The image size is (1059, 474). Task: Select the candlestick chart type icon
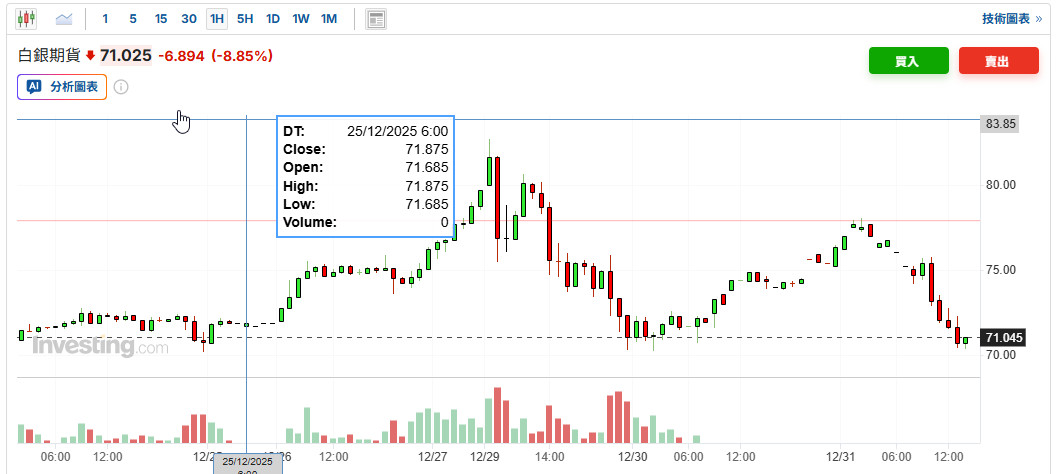click(26, 19)
